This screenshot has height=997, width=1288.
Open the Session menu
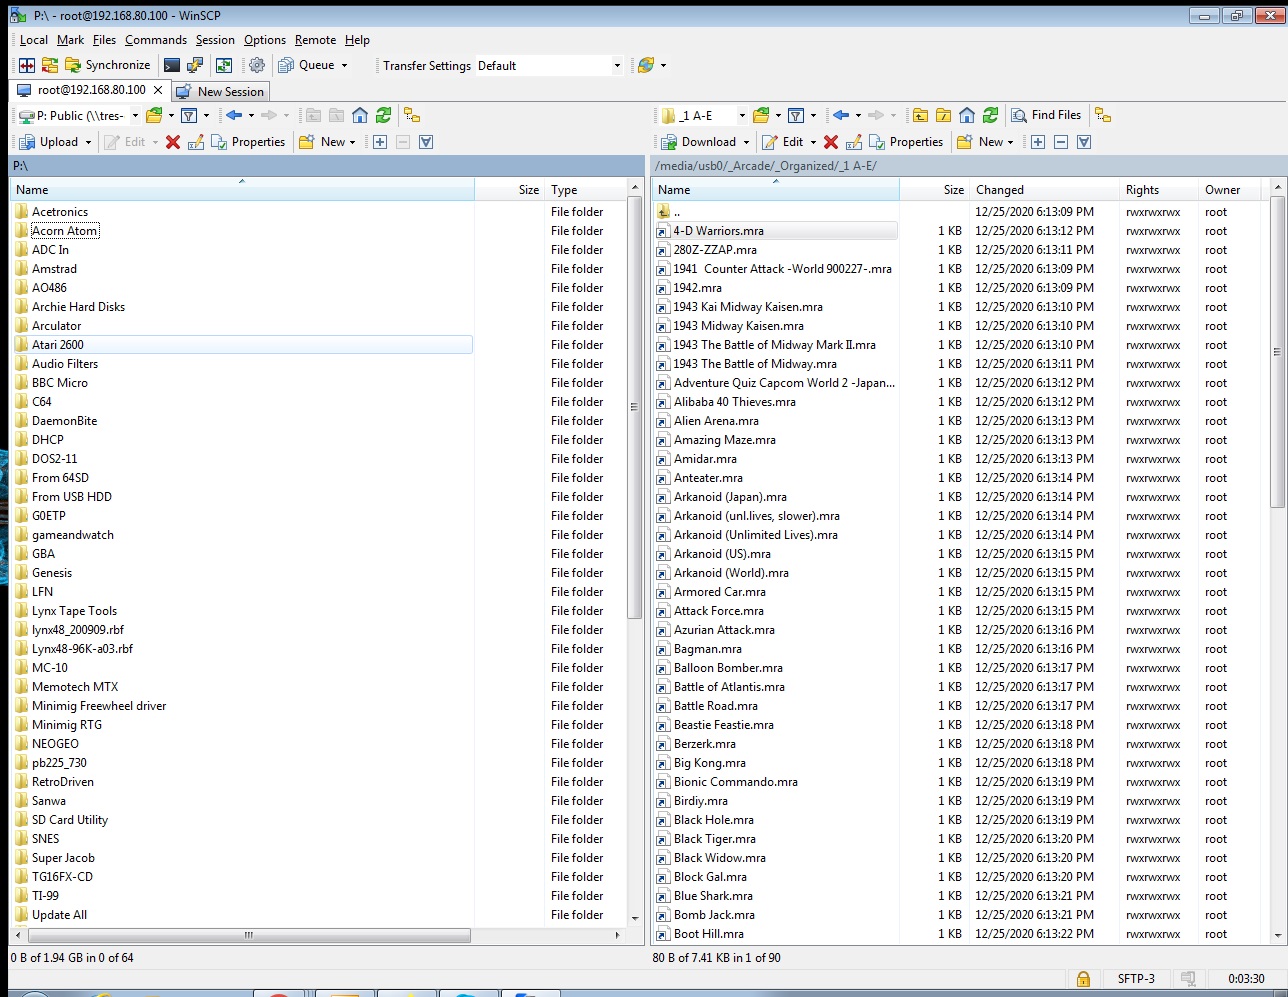tap(215, 40)
